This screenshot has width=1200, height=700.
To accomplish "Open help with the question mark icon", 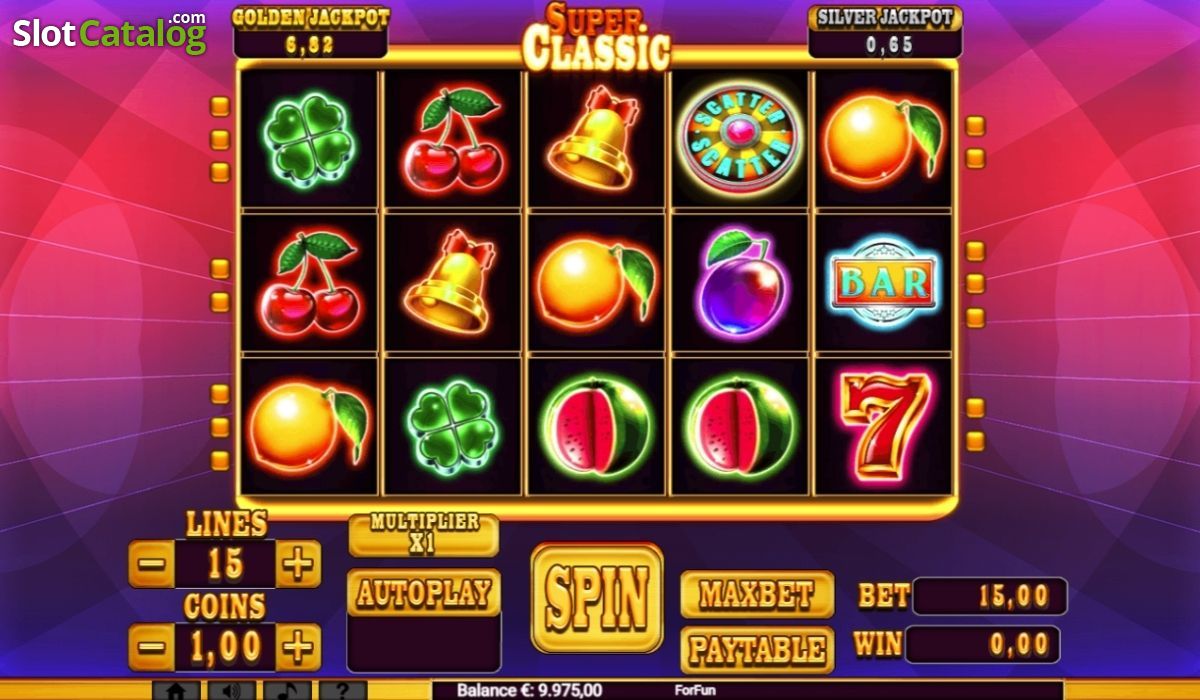I will coord(343,690).
